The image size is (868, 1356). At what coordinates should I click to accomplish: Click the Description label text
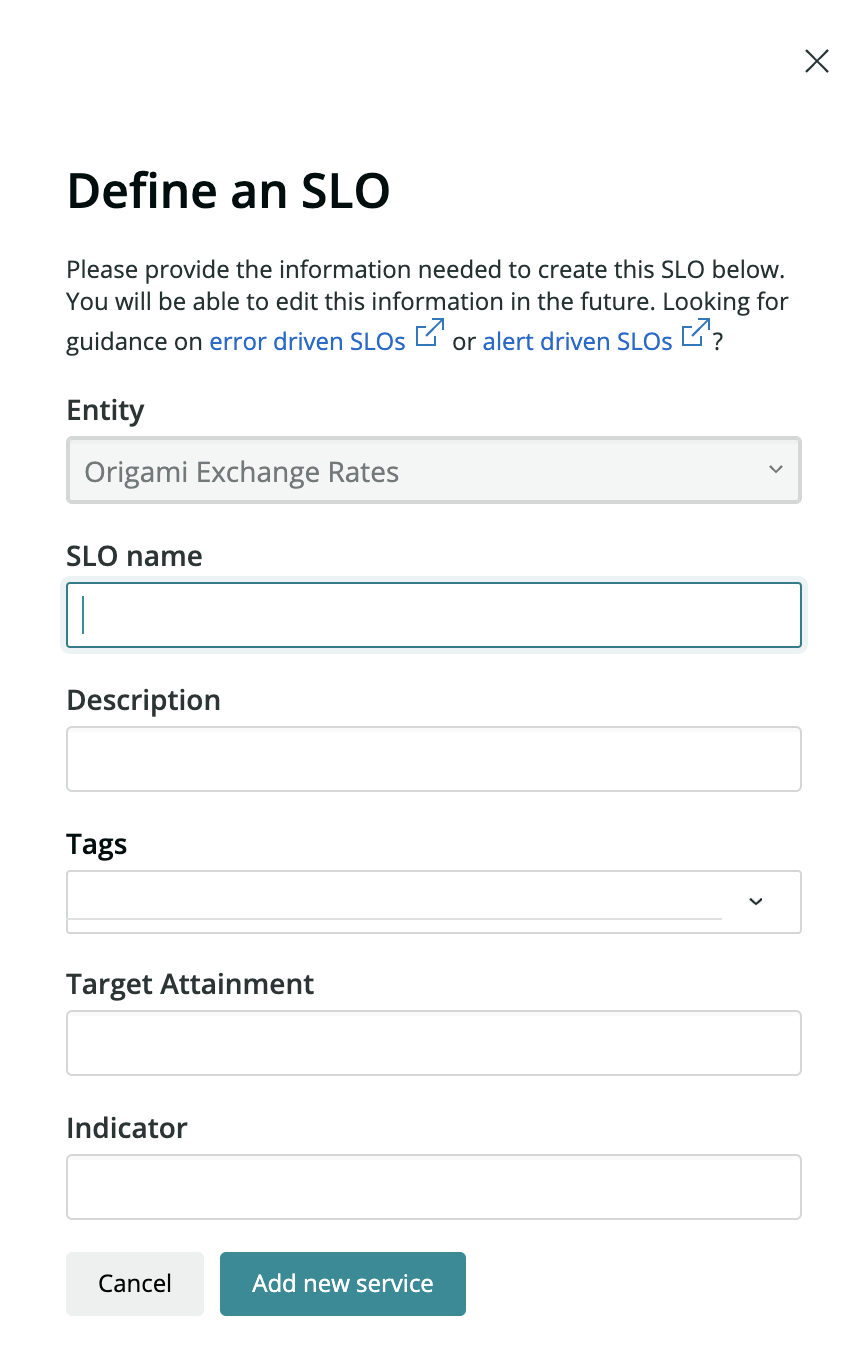pos(143,700)
